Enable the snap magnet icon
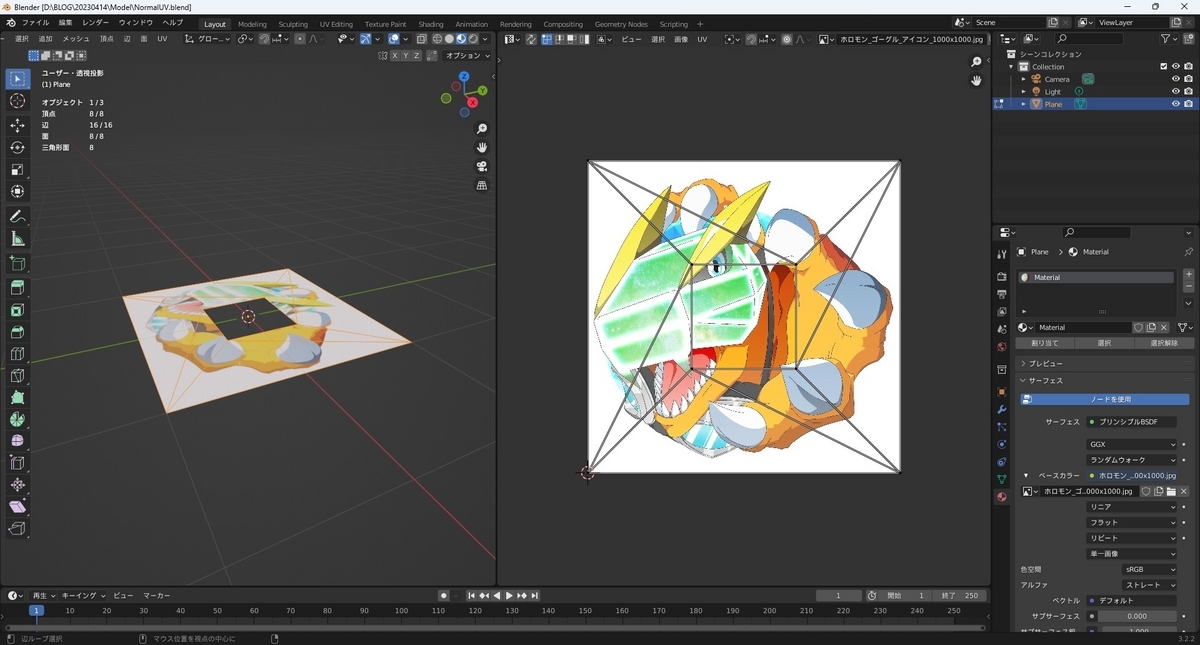Image resolution: width=1200 pixels, height=645 pixels. tap(264, 39)
